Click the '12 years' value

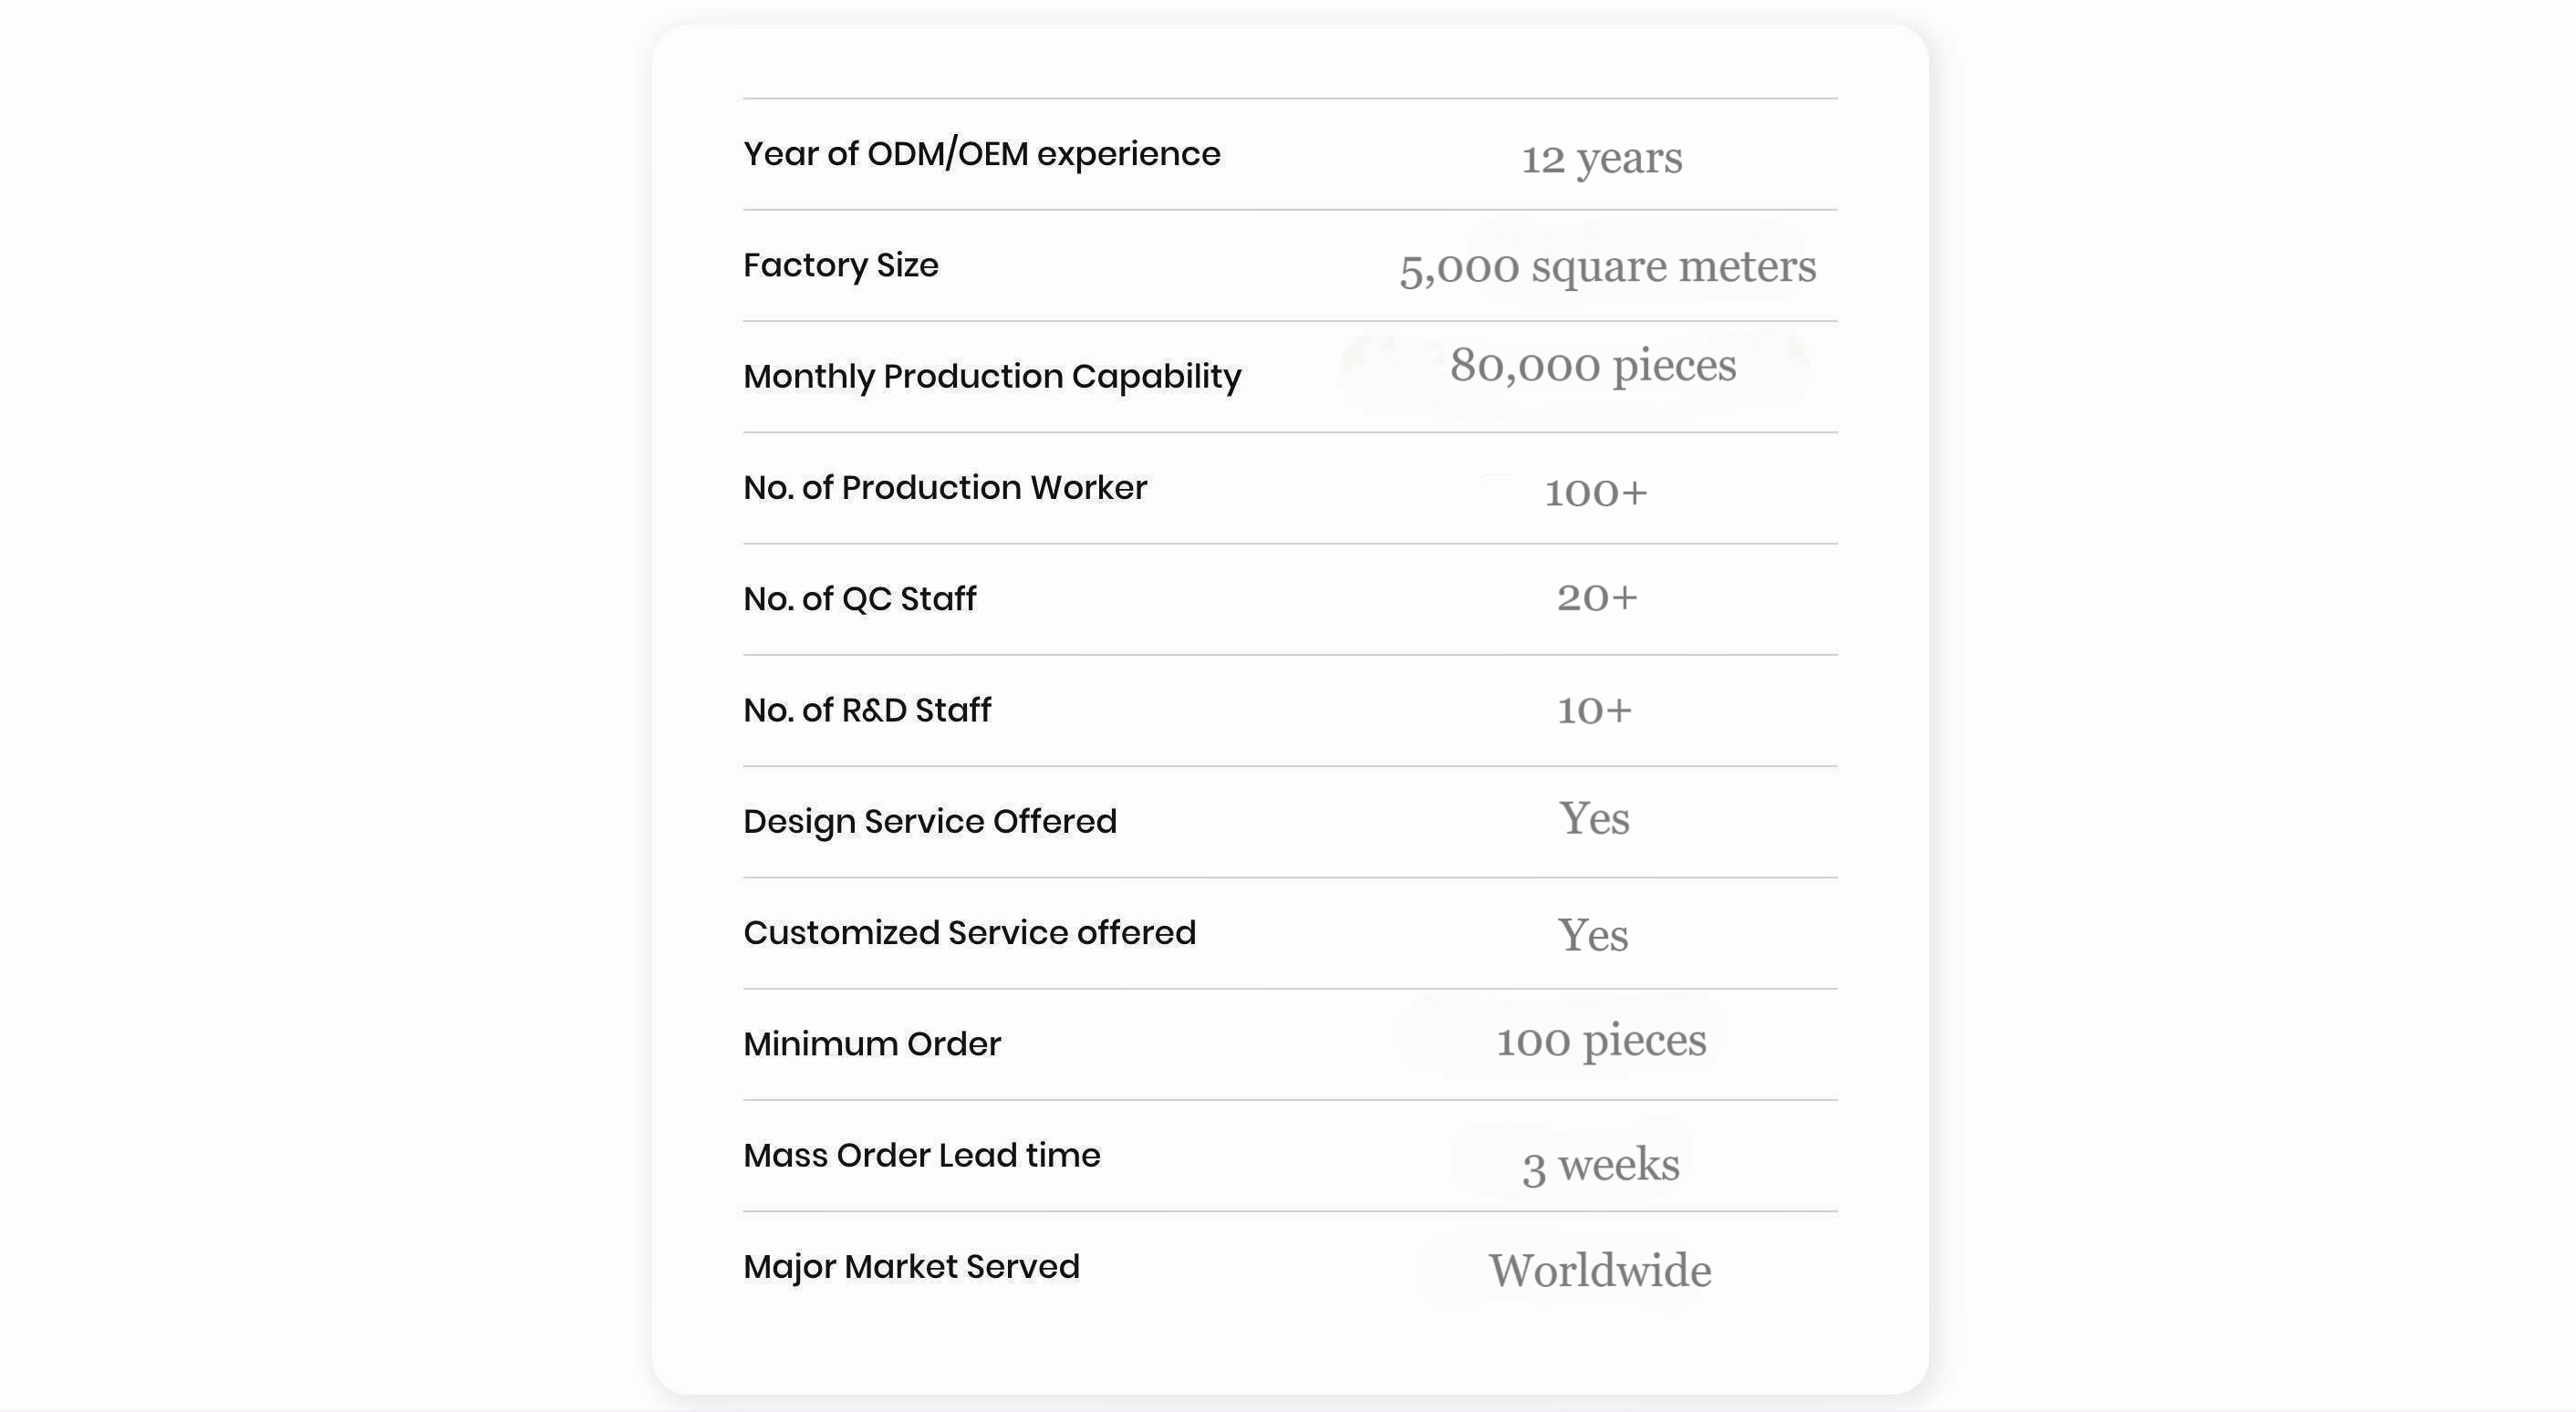1602,158
